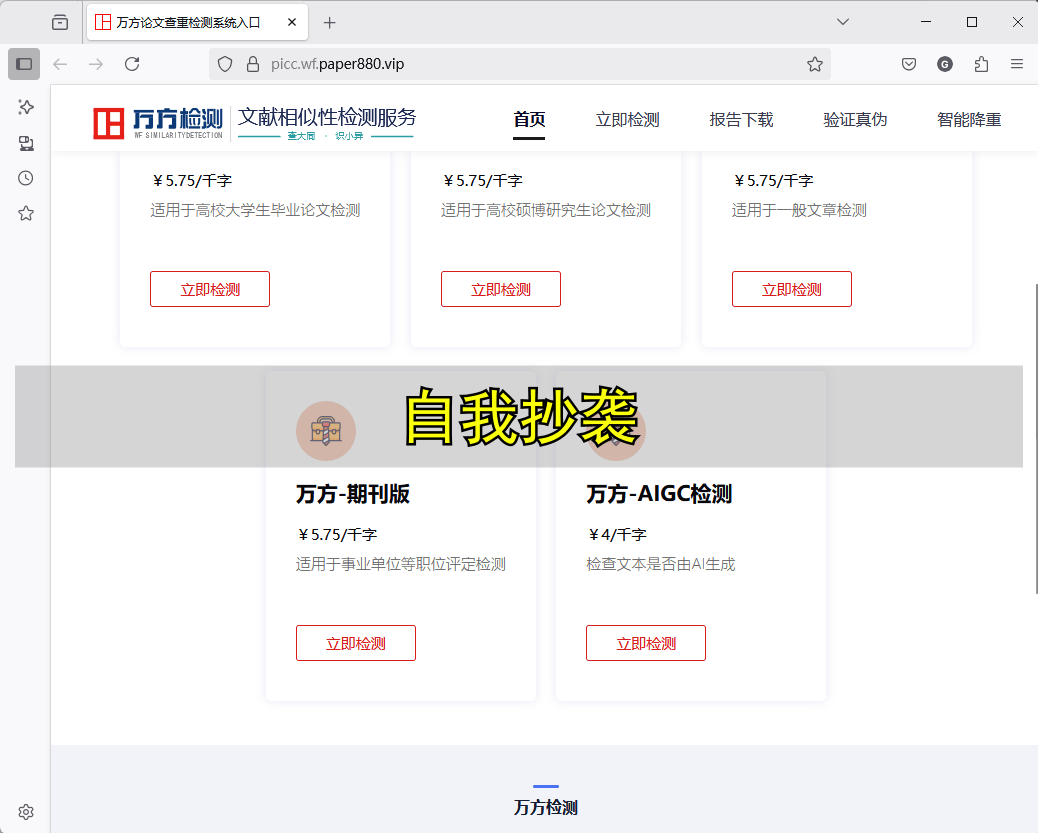Click the 万方-AIGC检测 card title
Image resolution: width=1038 pixels, height=833 pixels.
click(x=659, y=494)
